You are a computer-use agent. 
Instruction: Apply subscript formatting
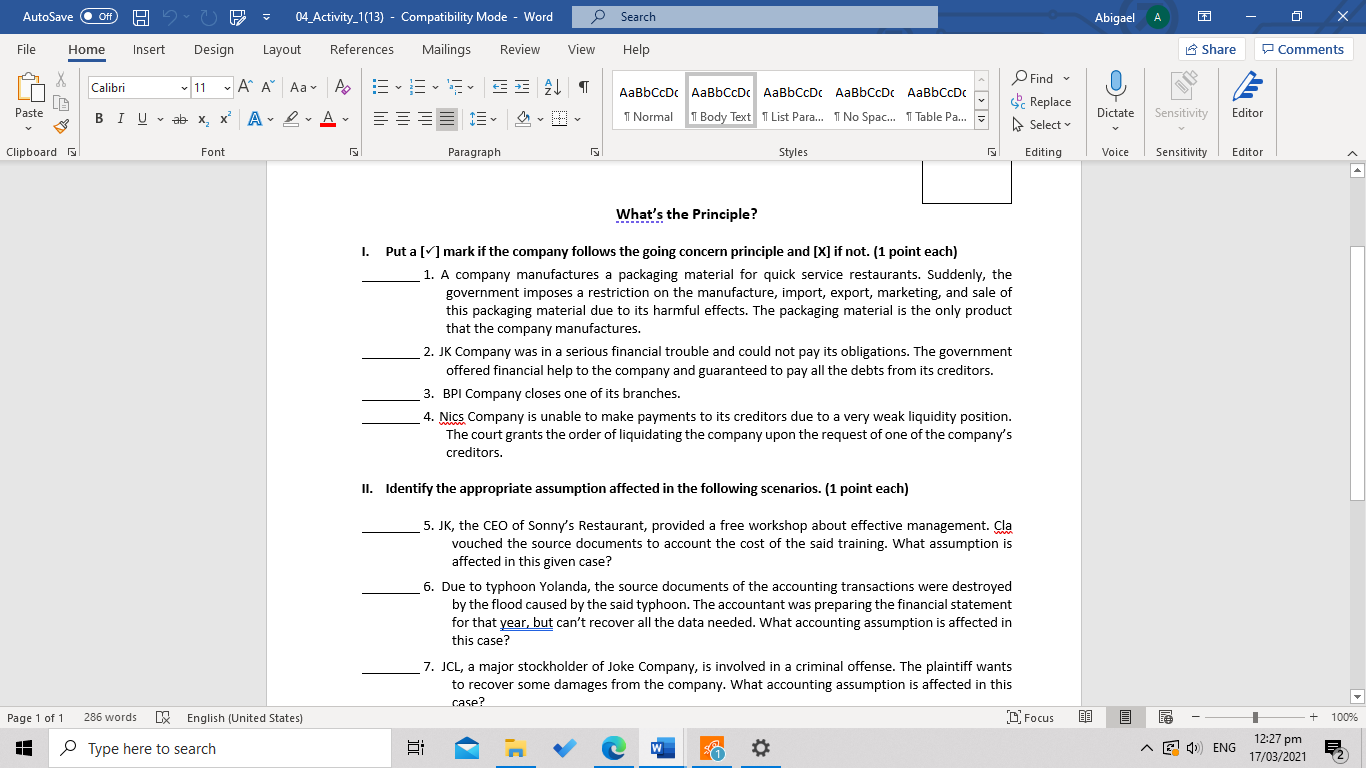(203, 119)
